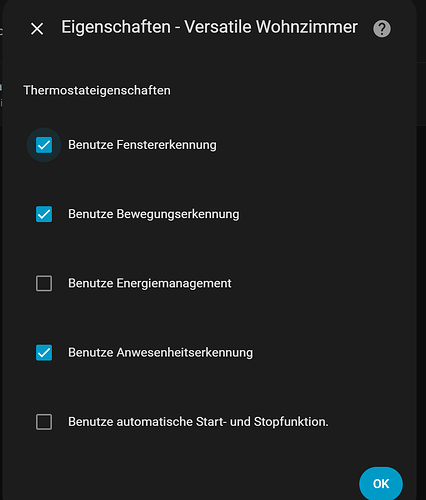Uncheck the Benutze Fenstererkennung checkbox
The height and width of the screenshot is (500, 426).
pyautogui.click(x=44, y=145)
